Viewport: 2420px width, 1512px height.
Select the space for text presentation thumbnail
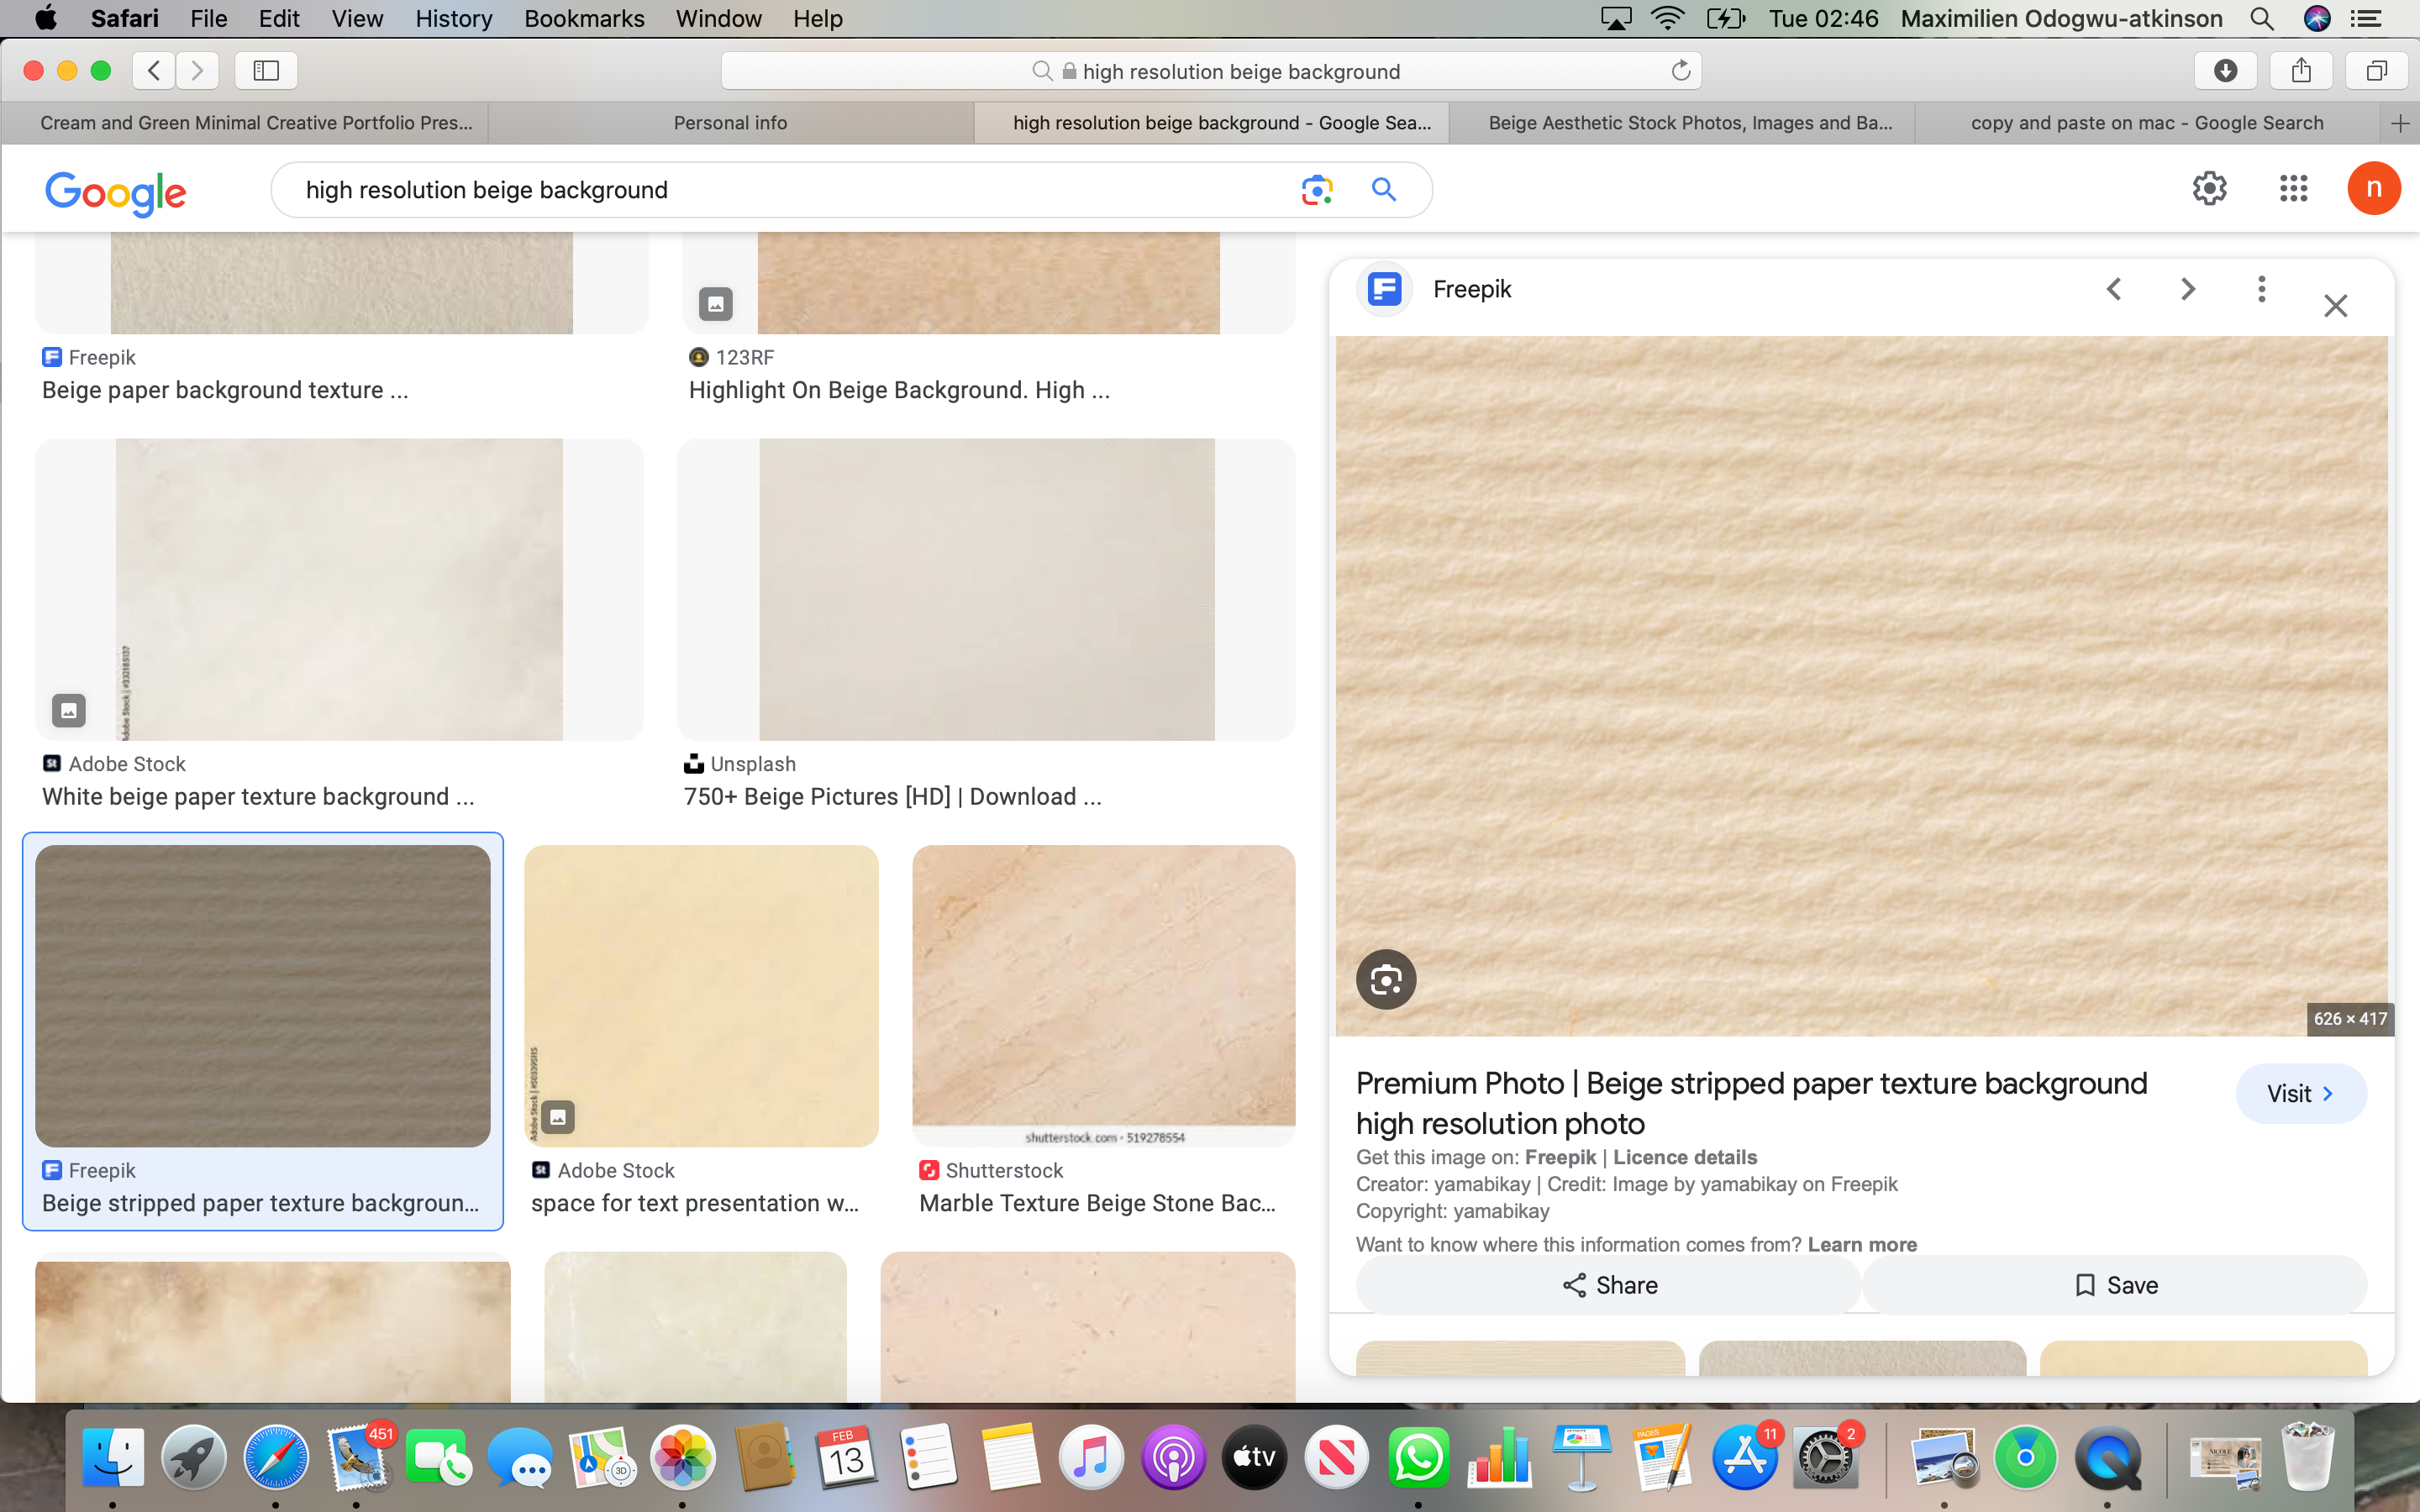point(701,996)
